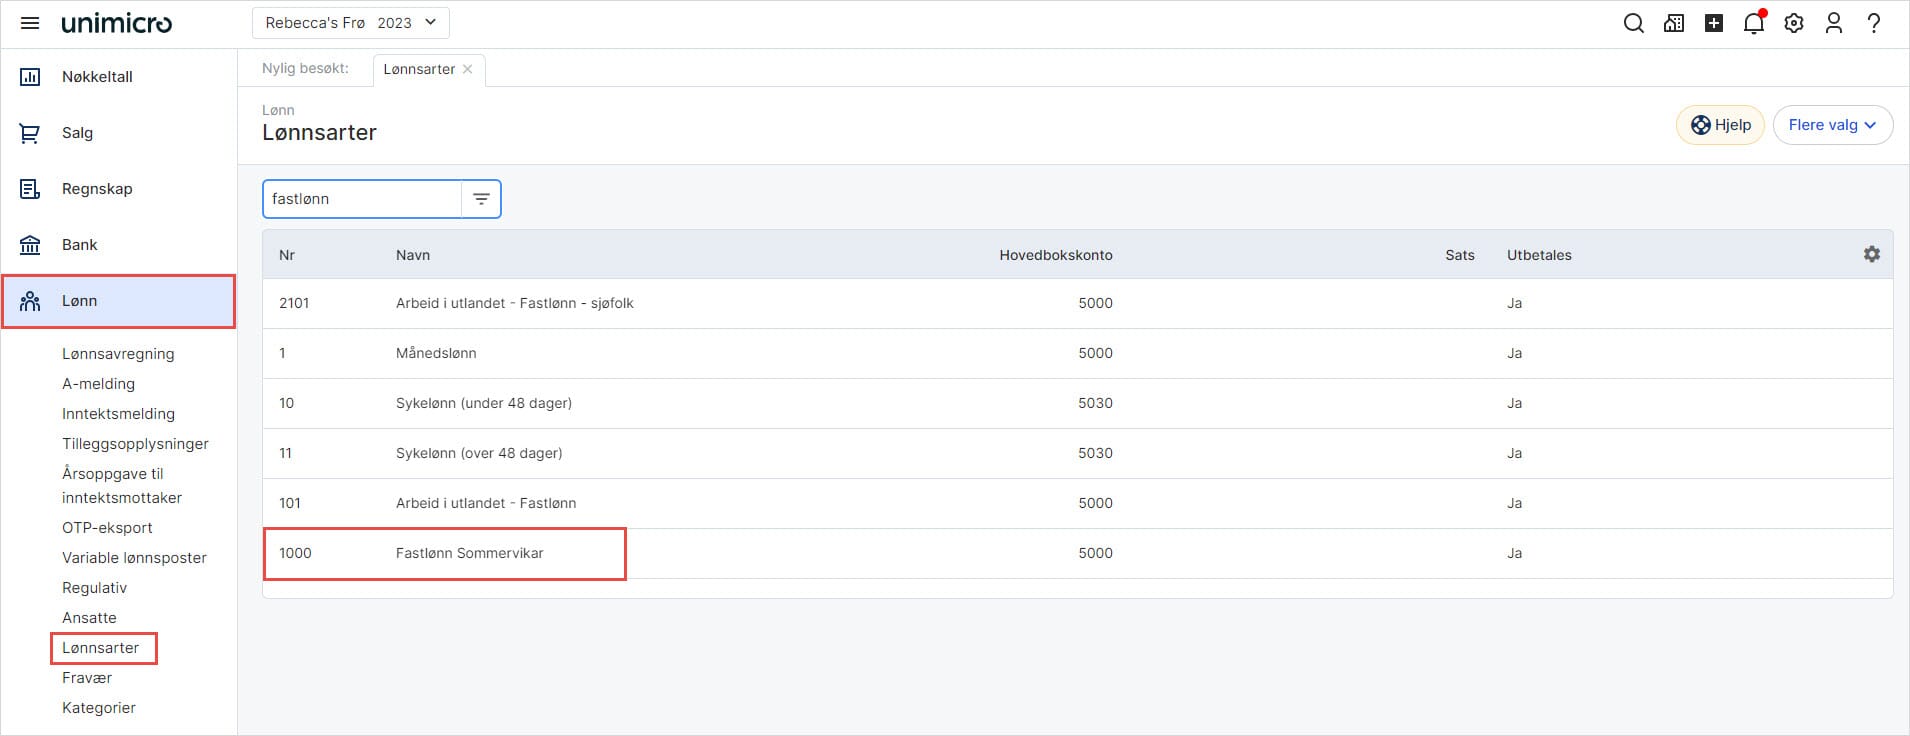Expand the Flere valg dropdown
This screenshot has width=1910, height=736.
point(1832,125)
